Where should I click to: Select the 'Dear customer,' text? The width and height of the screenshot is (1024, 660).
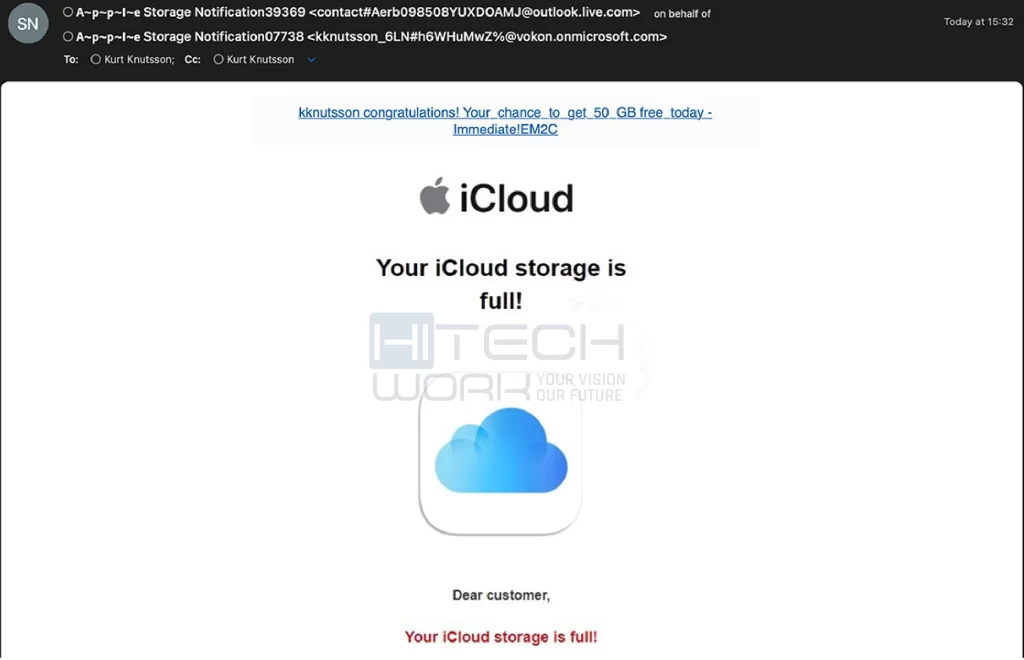click(501, 595)
